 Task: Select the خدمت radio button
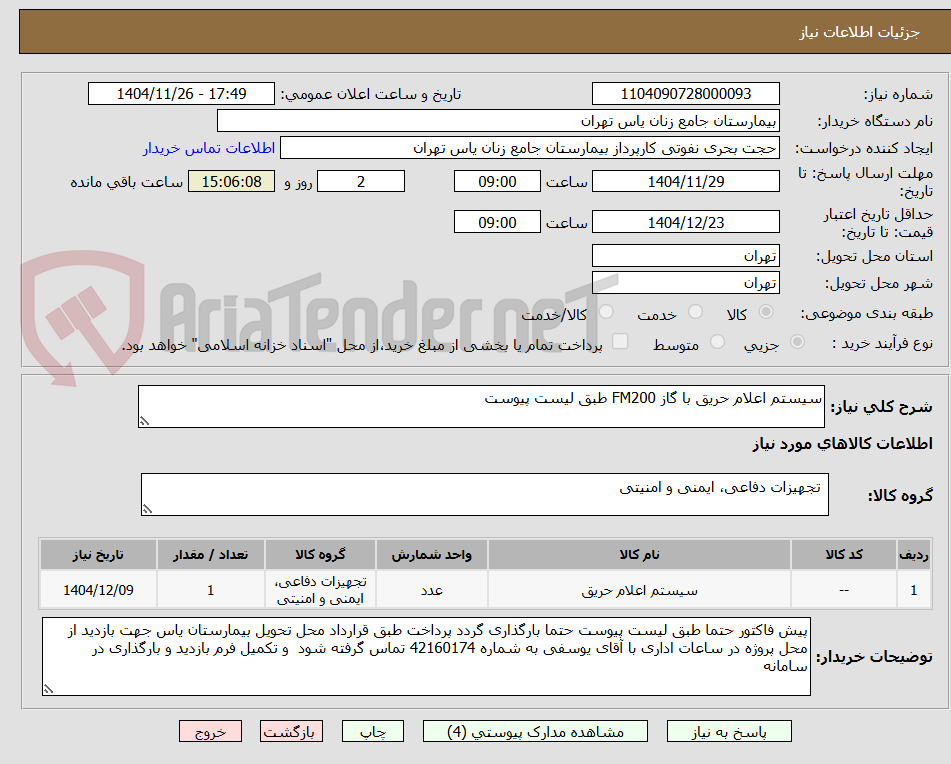[695, 312]
